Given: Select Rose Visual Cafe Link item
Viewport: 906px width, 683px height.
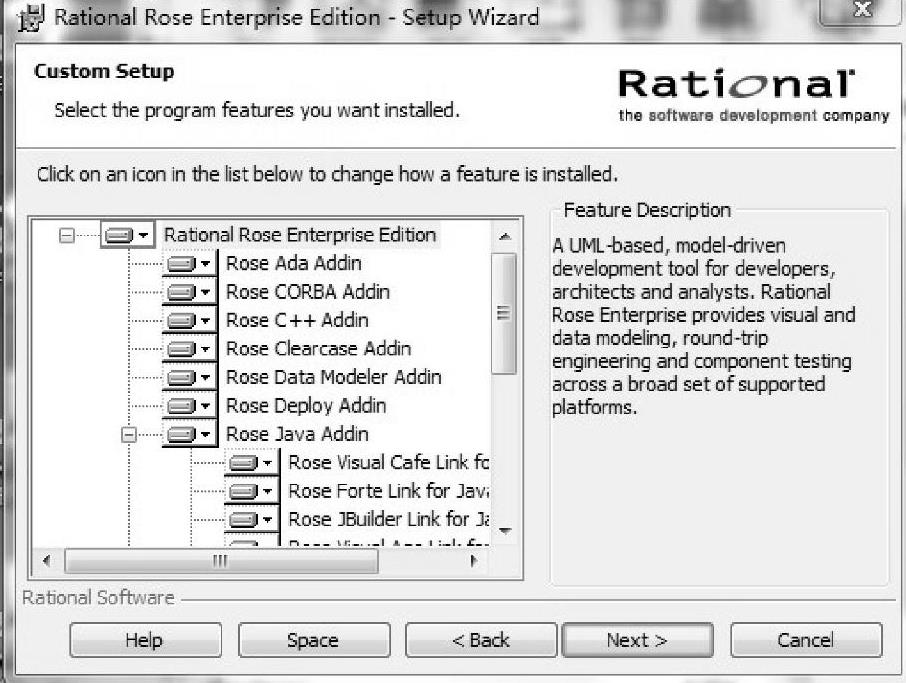Looking at the screenshot, I should (x=388, y=462).
